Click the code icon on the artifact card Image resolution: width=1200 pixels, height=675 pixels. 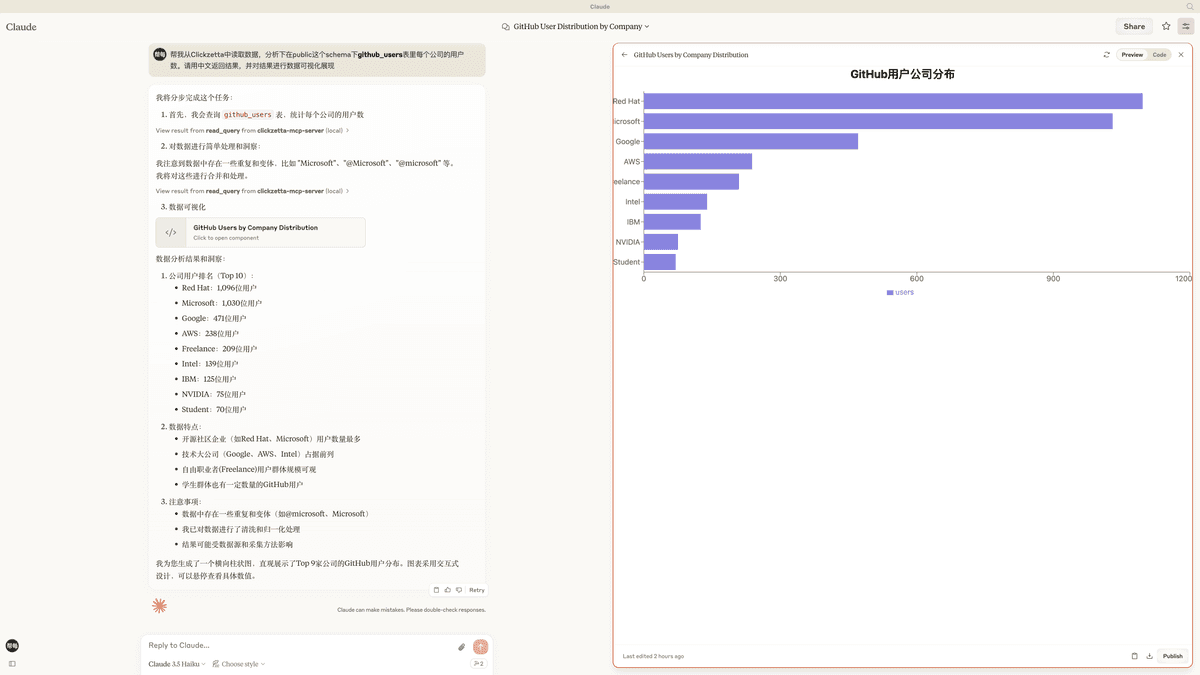coord(171,233)
